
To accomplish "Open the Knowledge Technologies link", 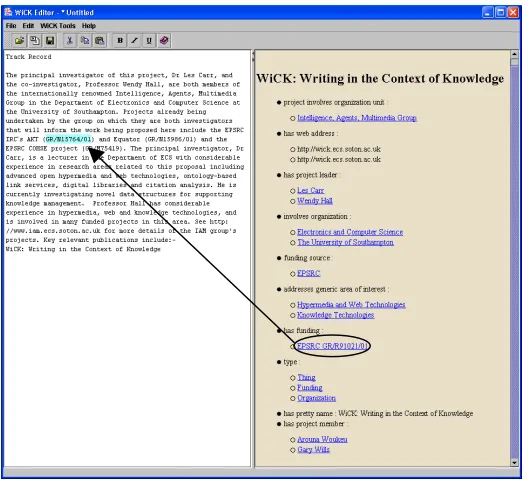I will tap(336, 315).
